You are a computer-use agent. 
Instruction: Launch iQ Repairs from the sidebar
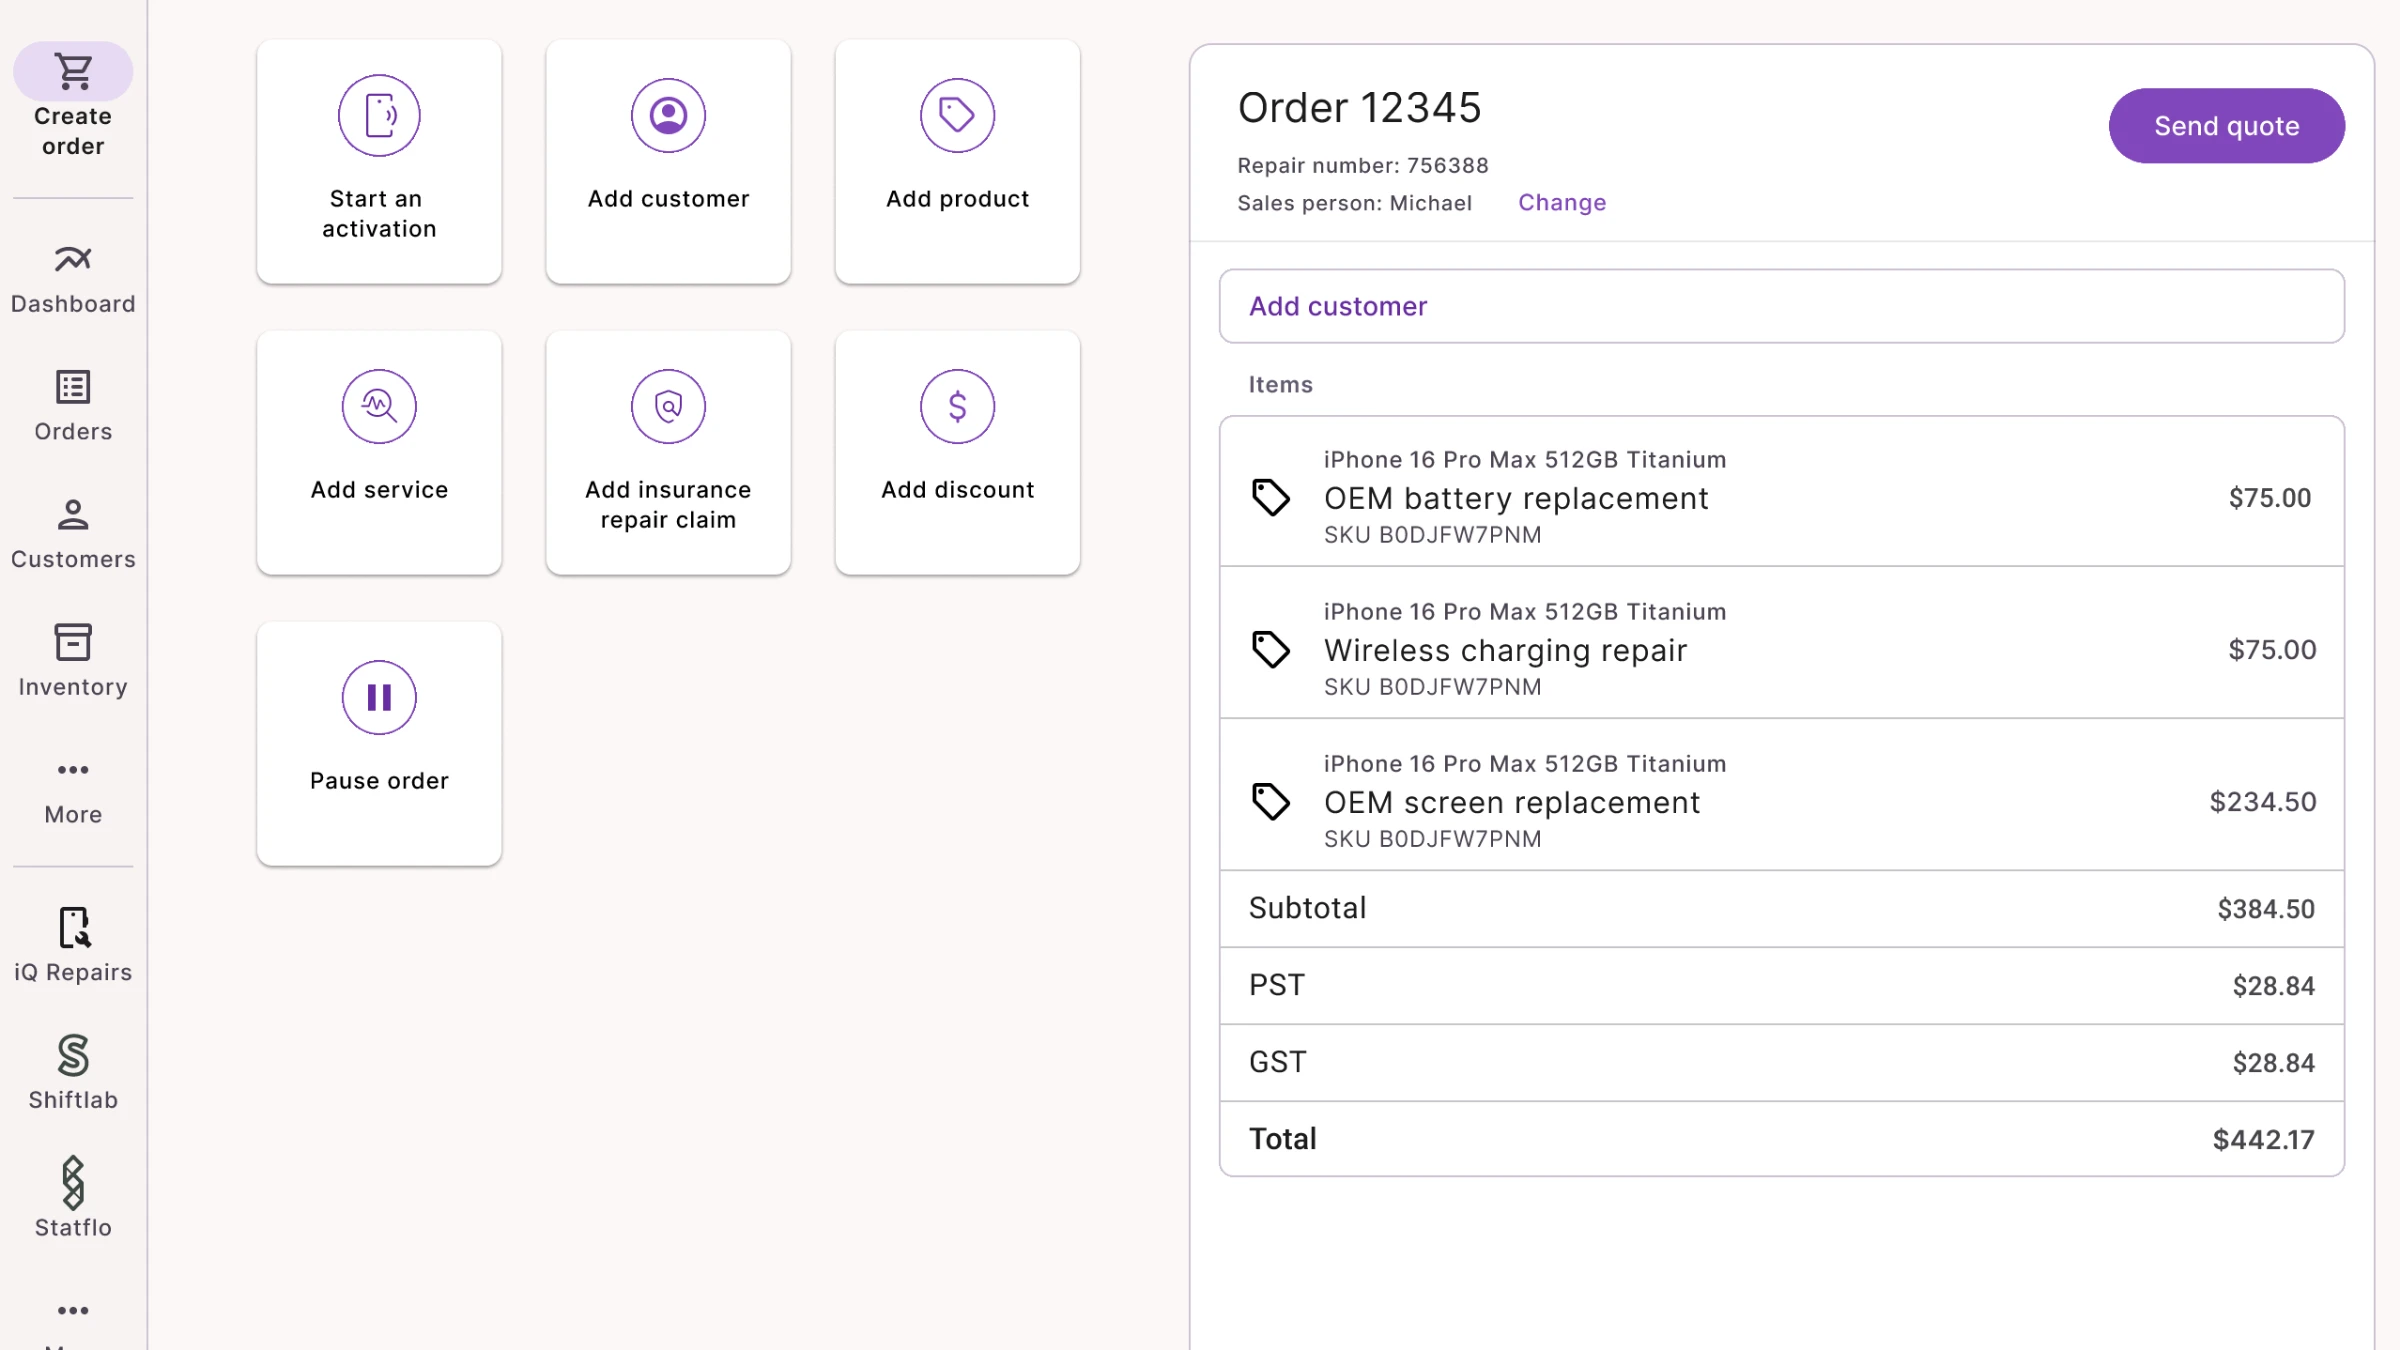[x=73, y=946]
